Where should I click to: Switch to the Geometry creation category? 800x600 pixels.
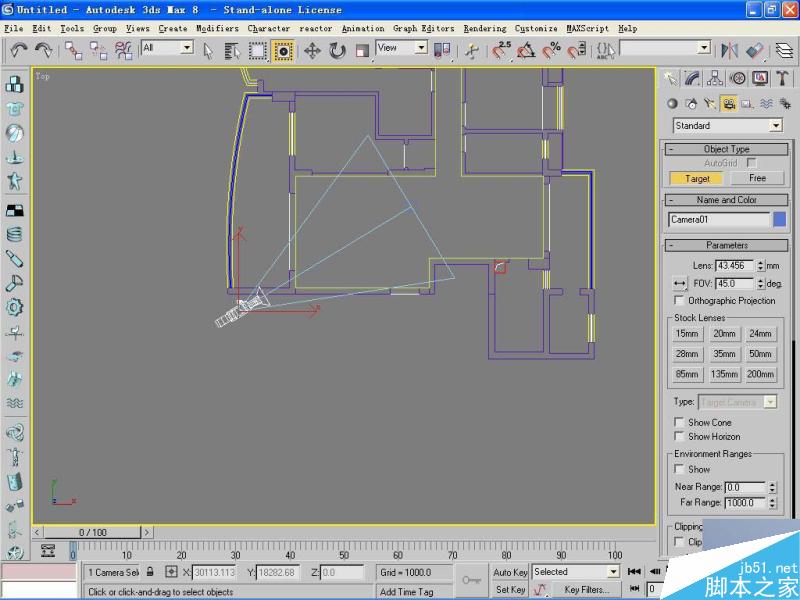click(673, 103)
